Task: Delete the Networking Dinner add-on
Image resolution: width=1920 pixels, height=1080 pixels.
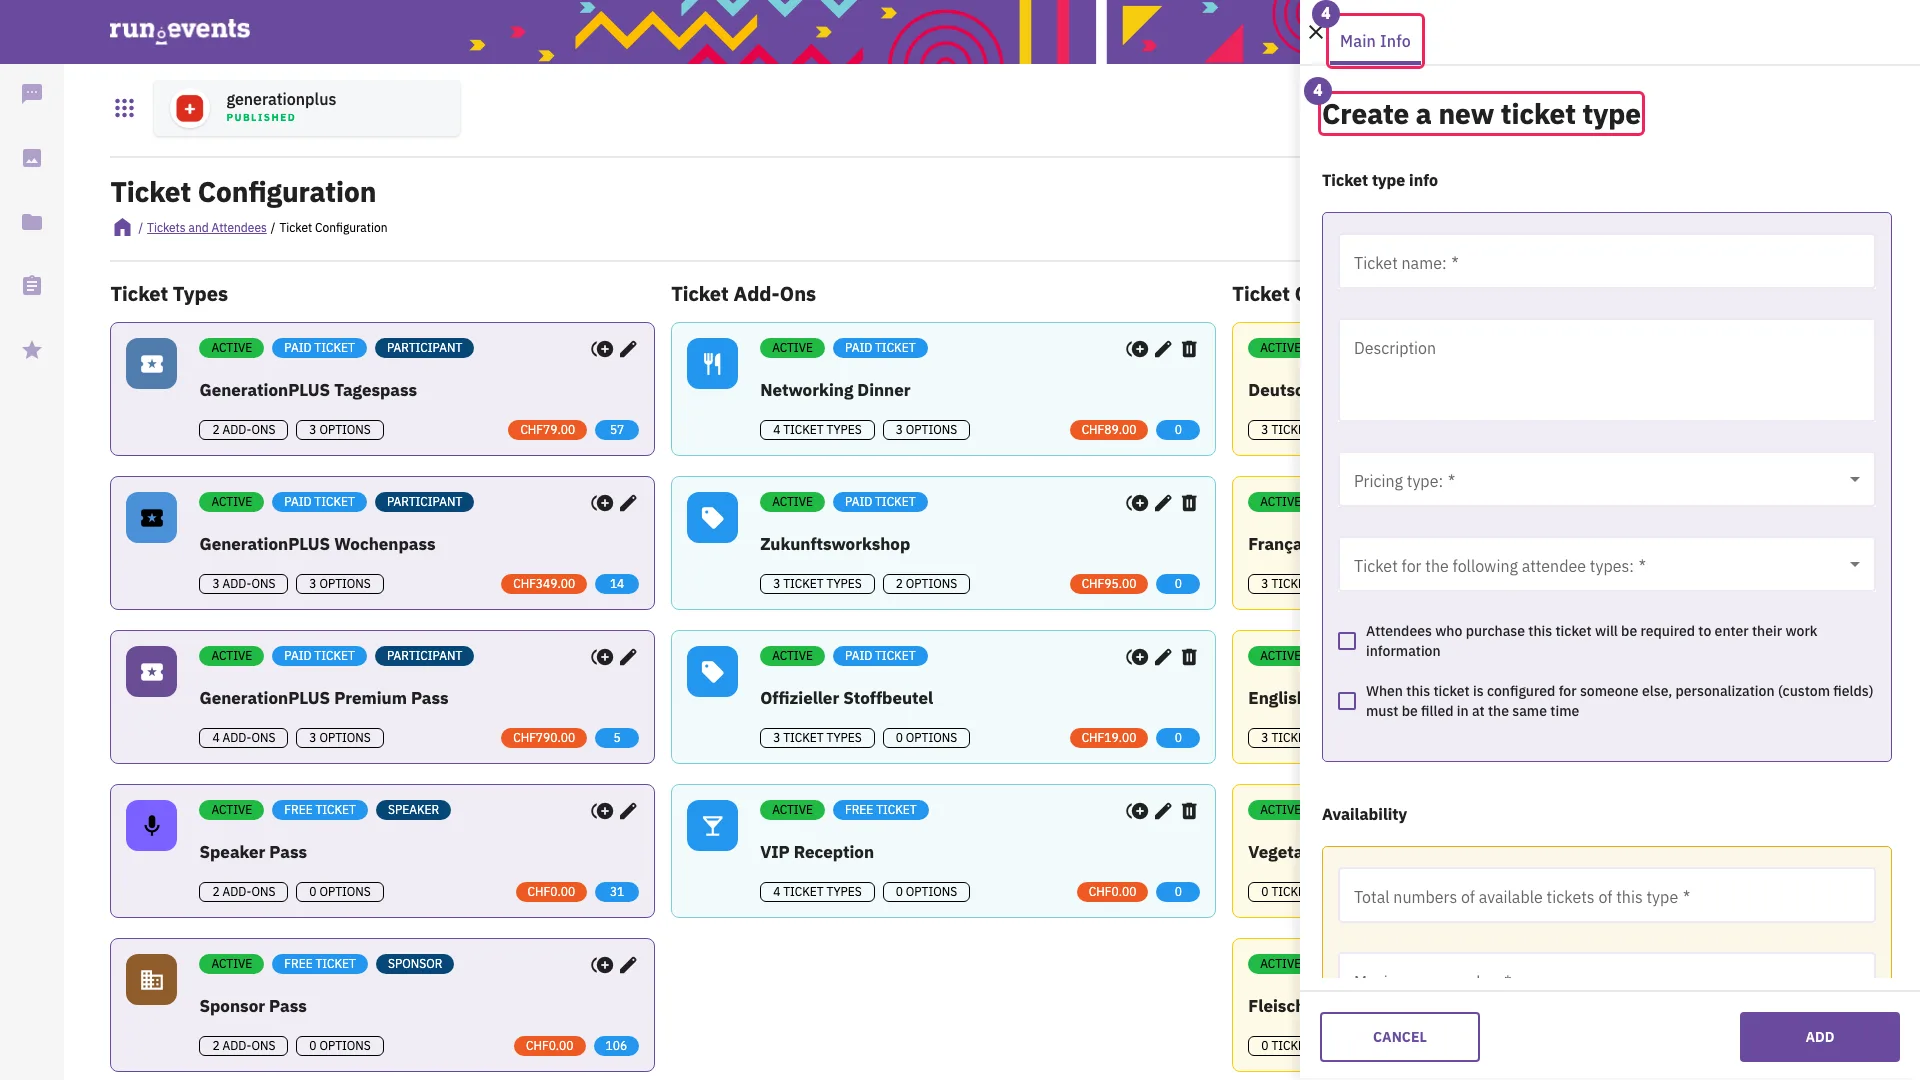Action: (1189, 349)
